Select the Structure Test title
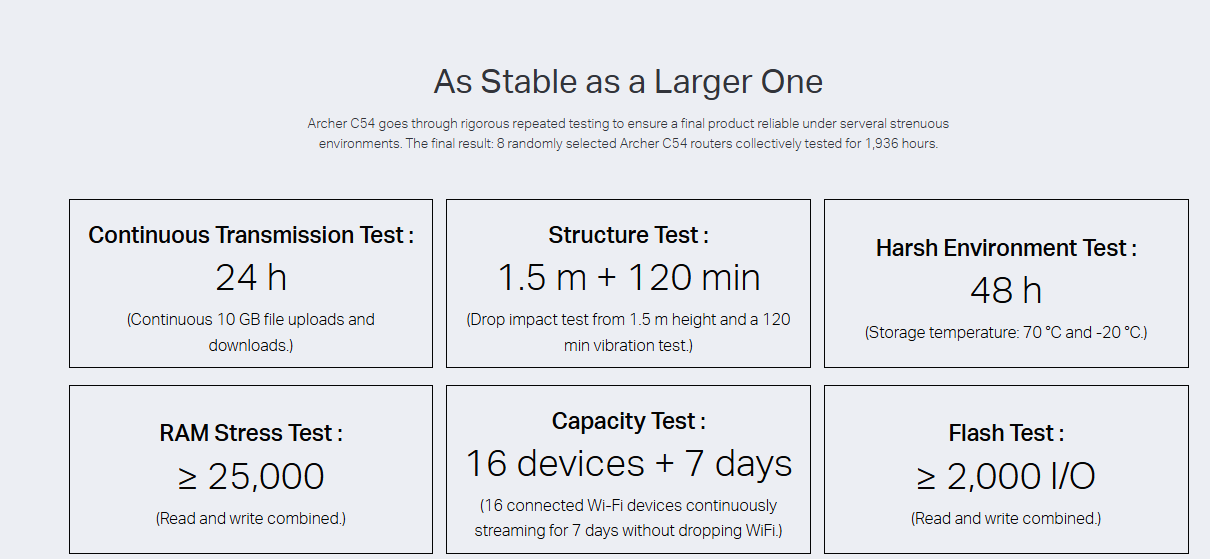Image resolution: width=1210 pixels, height=559 pixels. click(x=628, y=235)
